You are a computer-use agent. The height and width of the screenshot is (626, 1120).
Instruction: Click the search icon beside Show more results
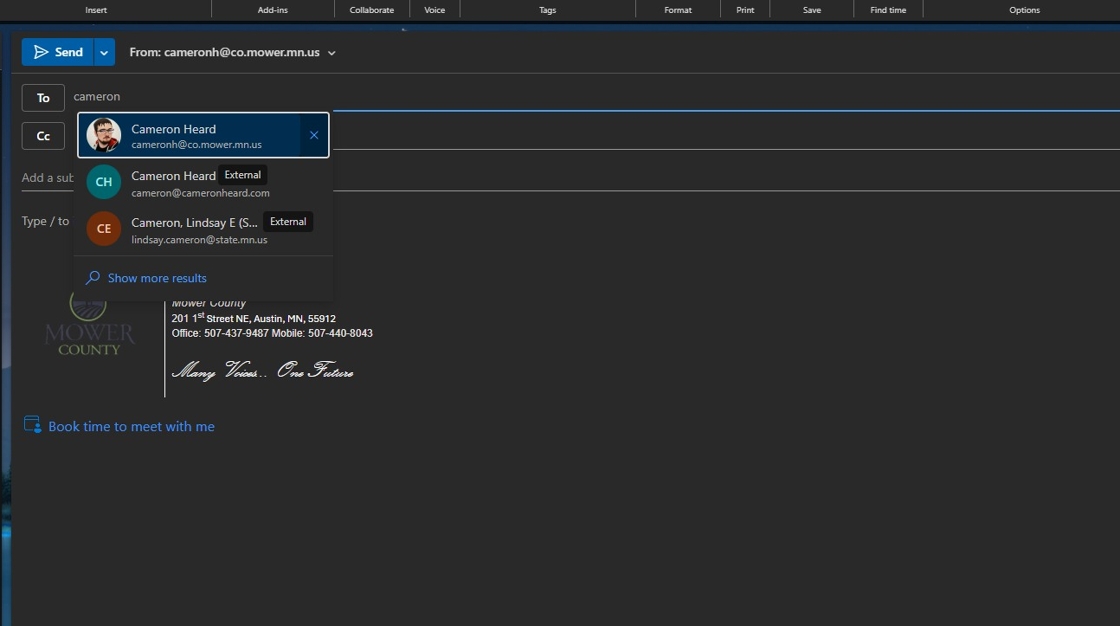click(93, 278)
